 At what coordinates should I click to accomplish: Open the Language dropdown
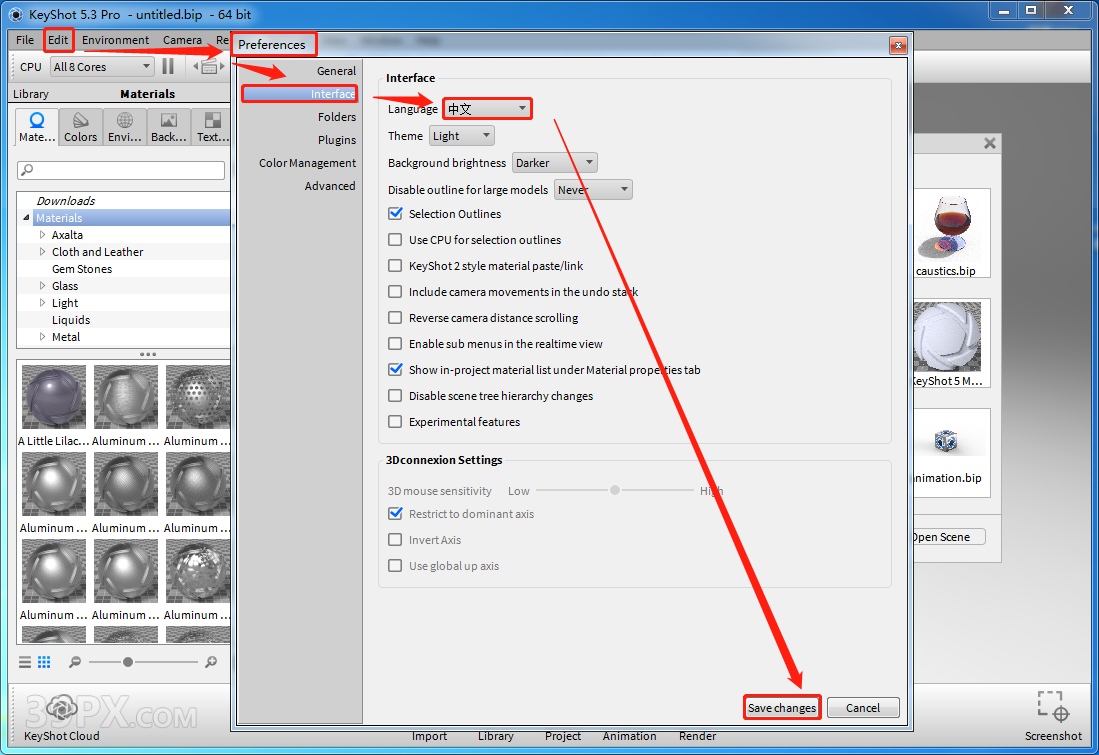pyautogui.click(x=487, y=108)
